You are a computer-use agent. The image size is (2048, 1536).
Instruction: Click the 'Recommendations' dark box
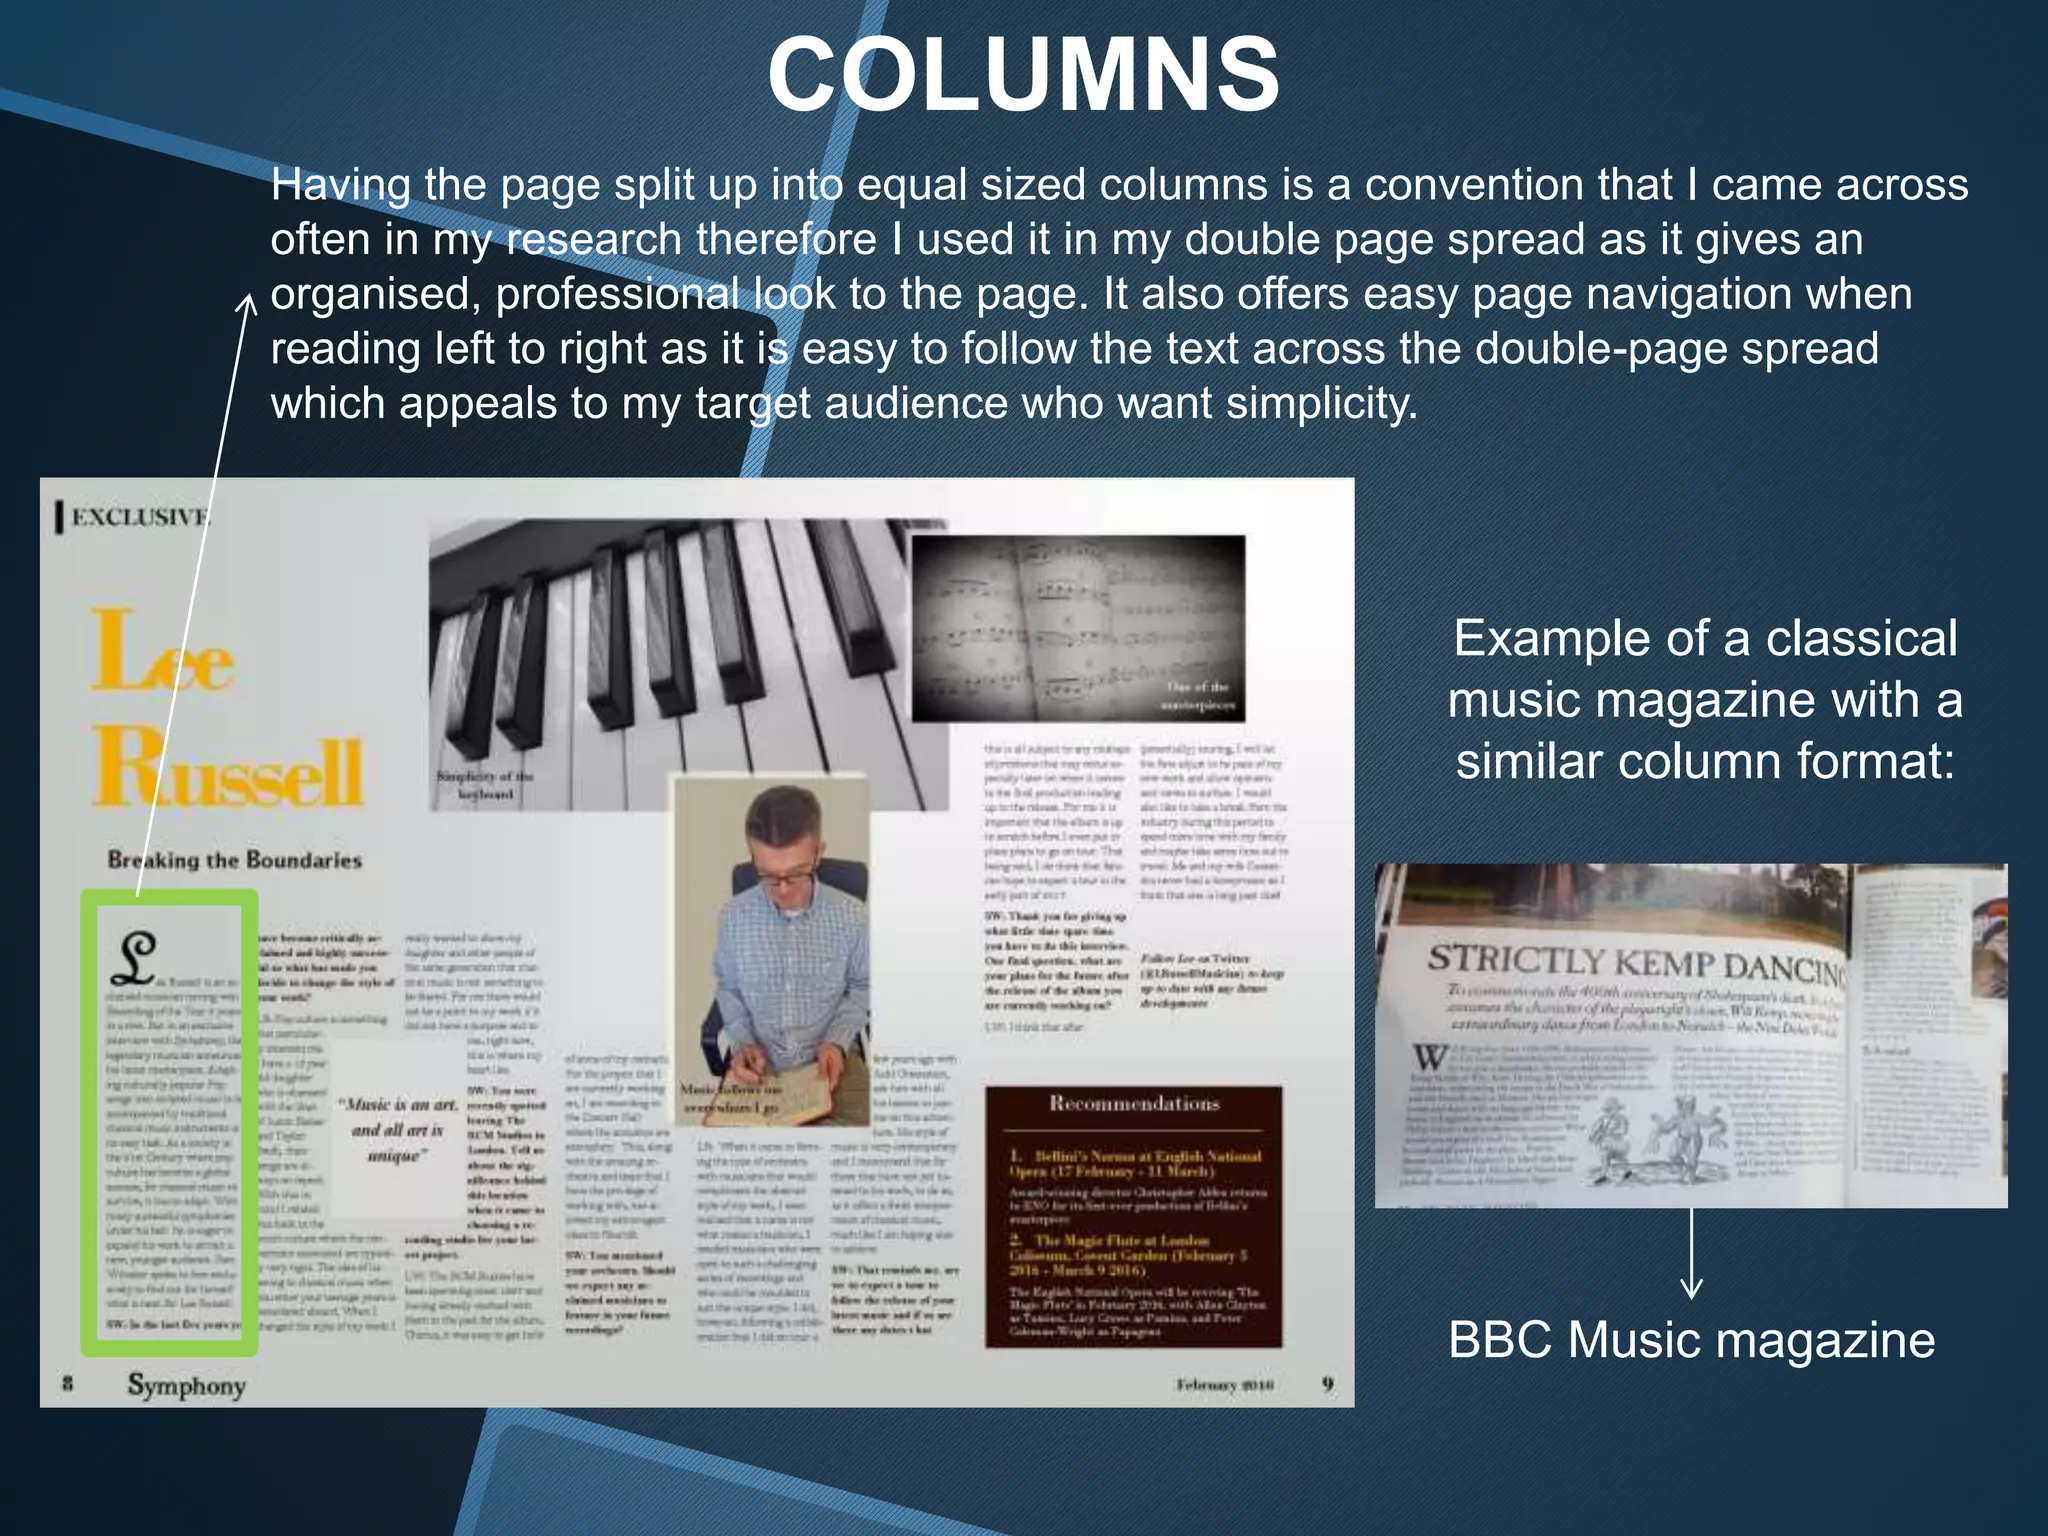click(x=1134, y=1216)
